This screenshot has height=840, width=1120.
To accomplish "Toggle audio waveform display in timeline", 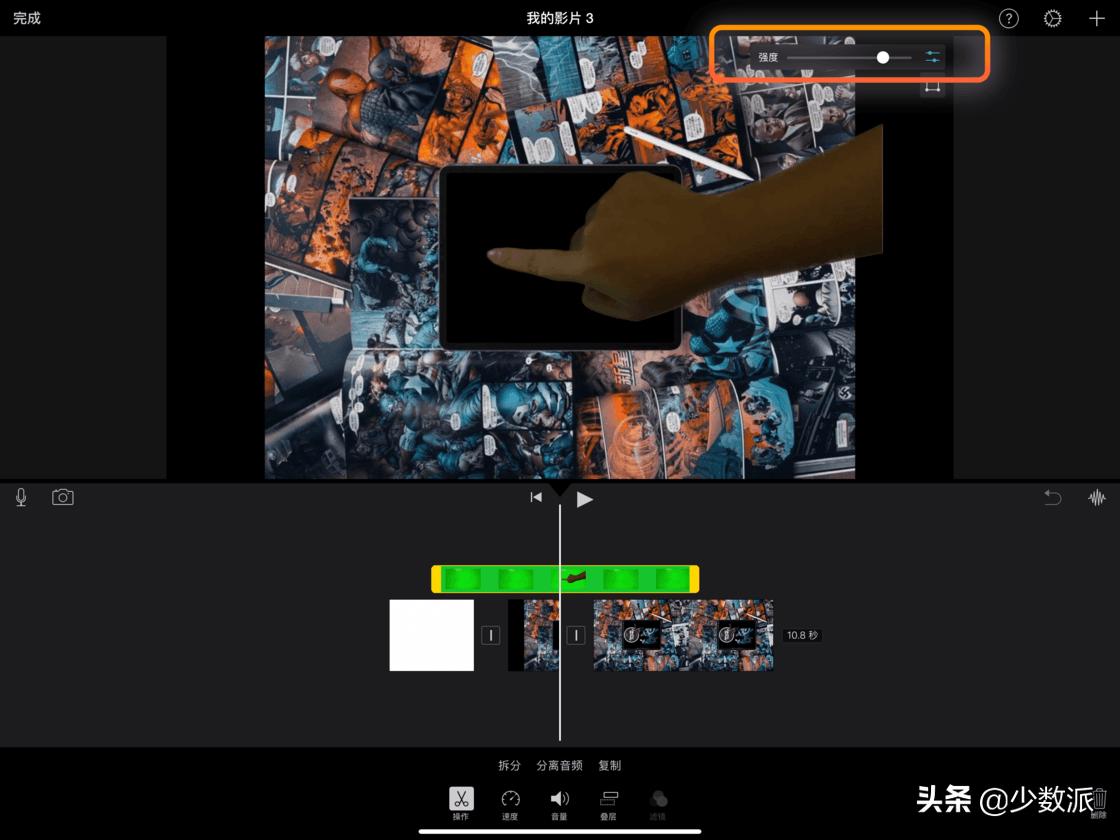I will click(x=1097, y=497).
